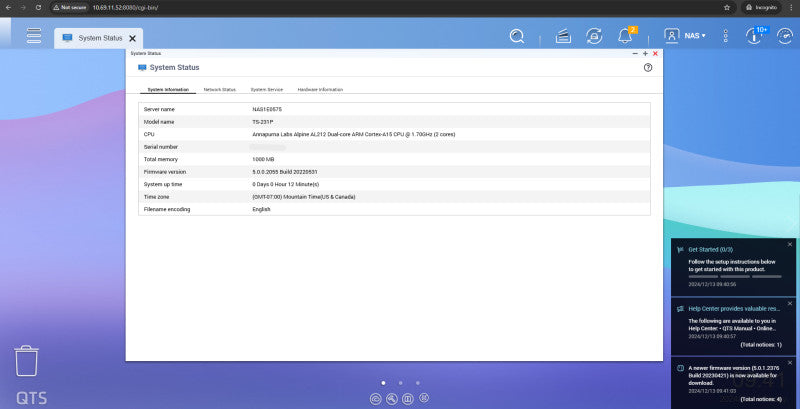Viewport: 800px width, 409px height.
Task: Switch to the System Information tab
Action: (168, 89)
